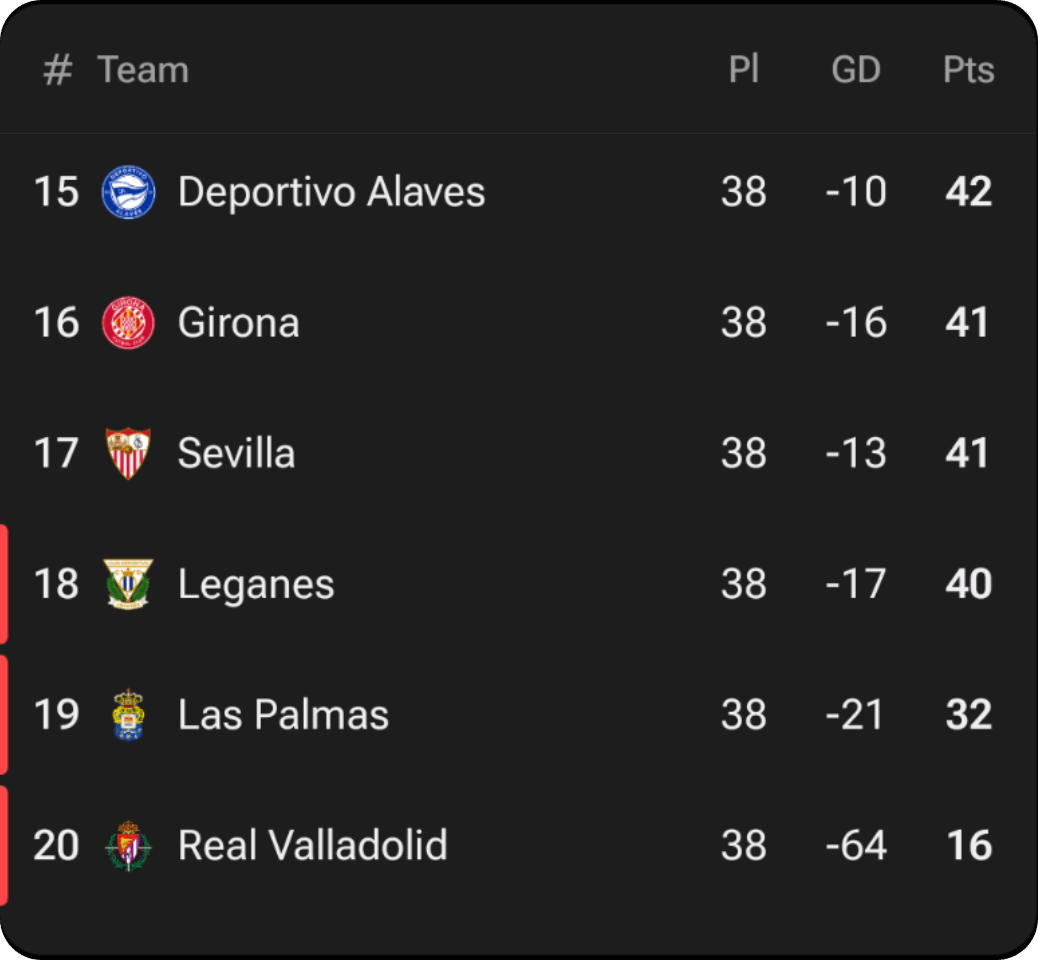Click the Real Valladolid club crest

coord(129,846)
